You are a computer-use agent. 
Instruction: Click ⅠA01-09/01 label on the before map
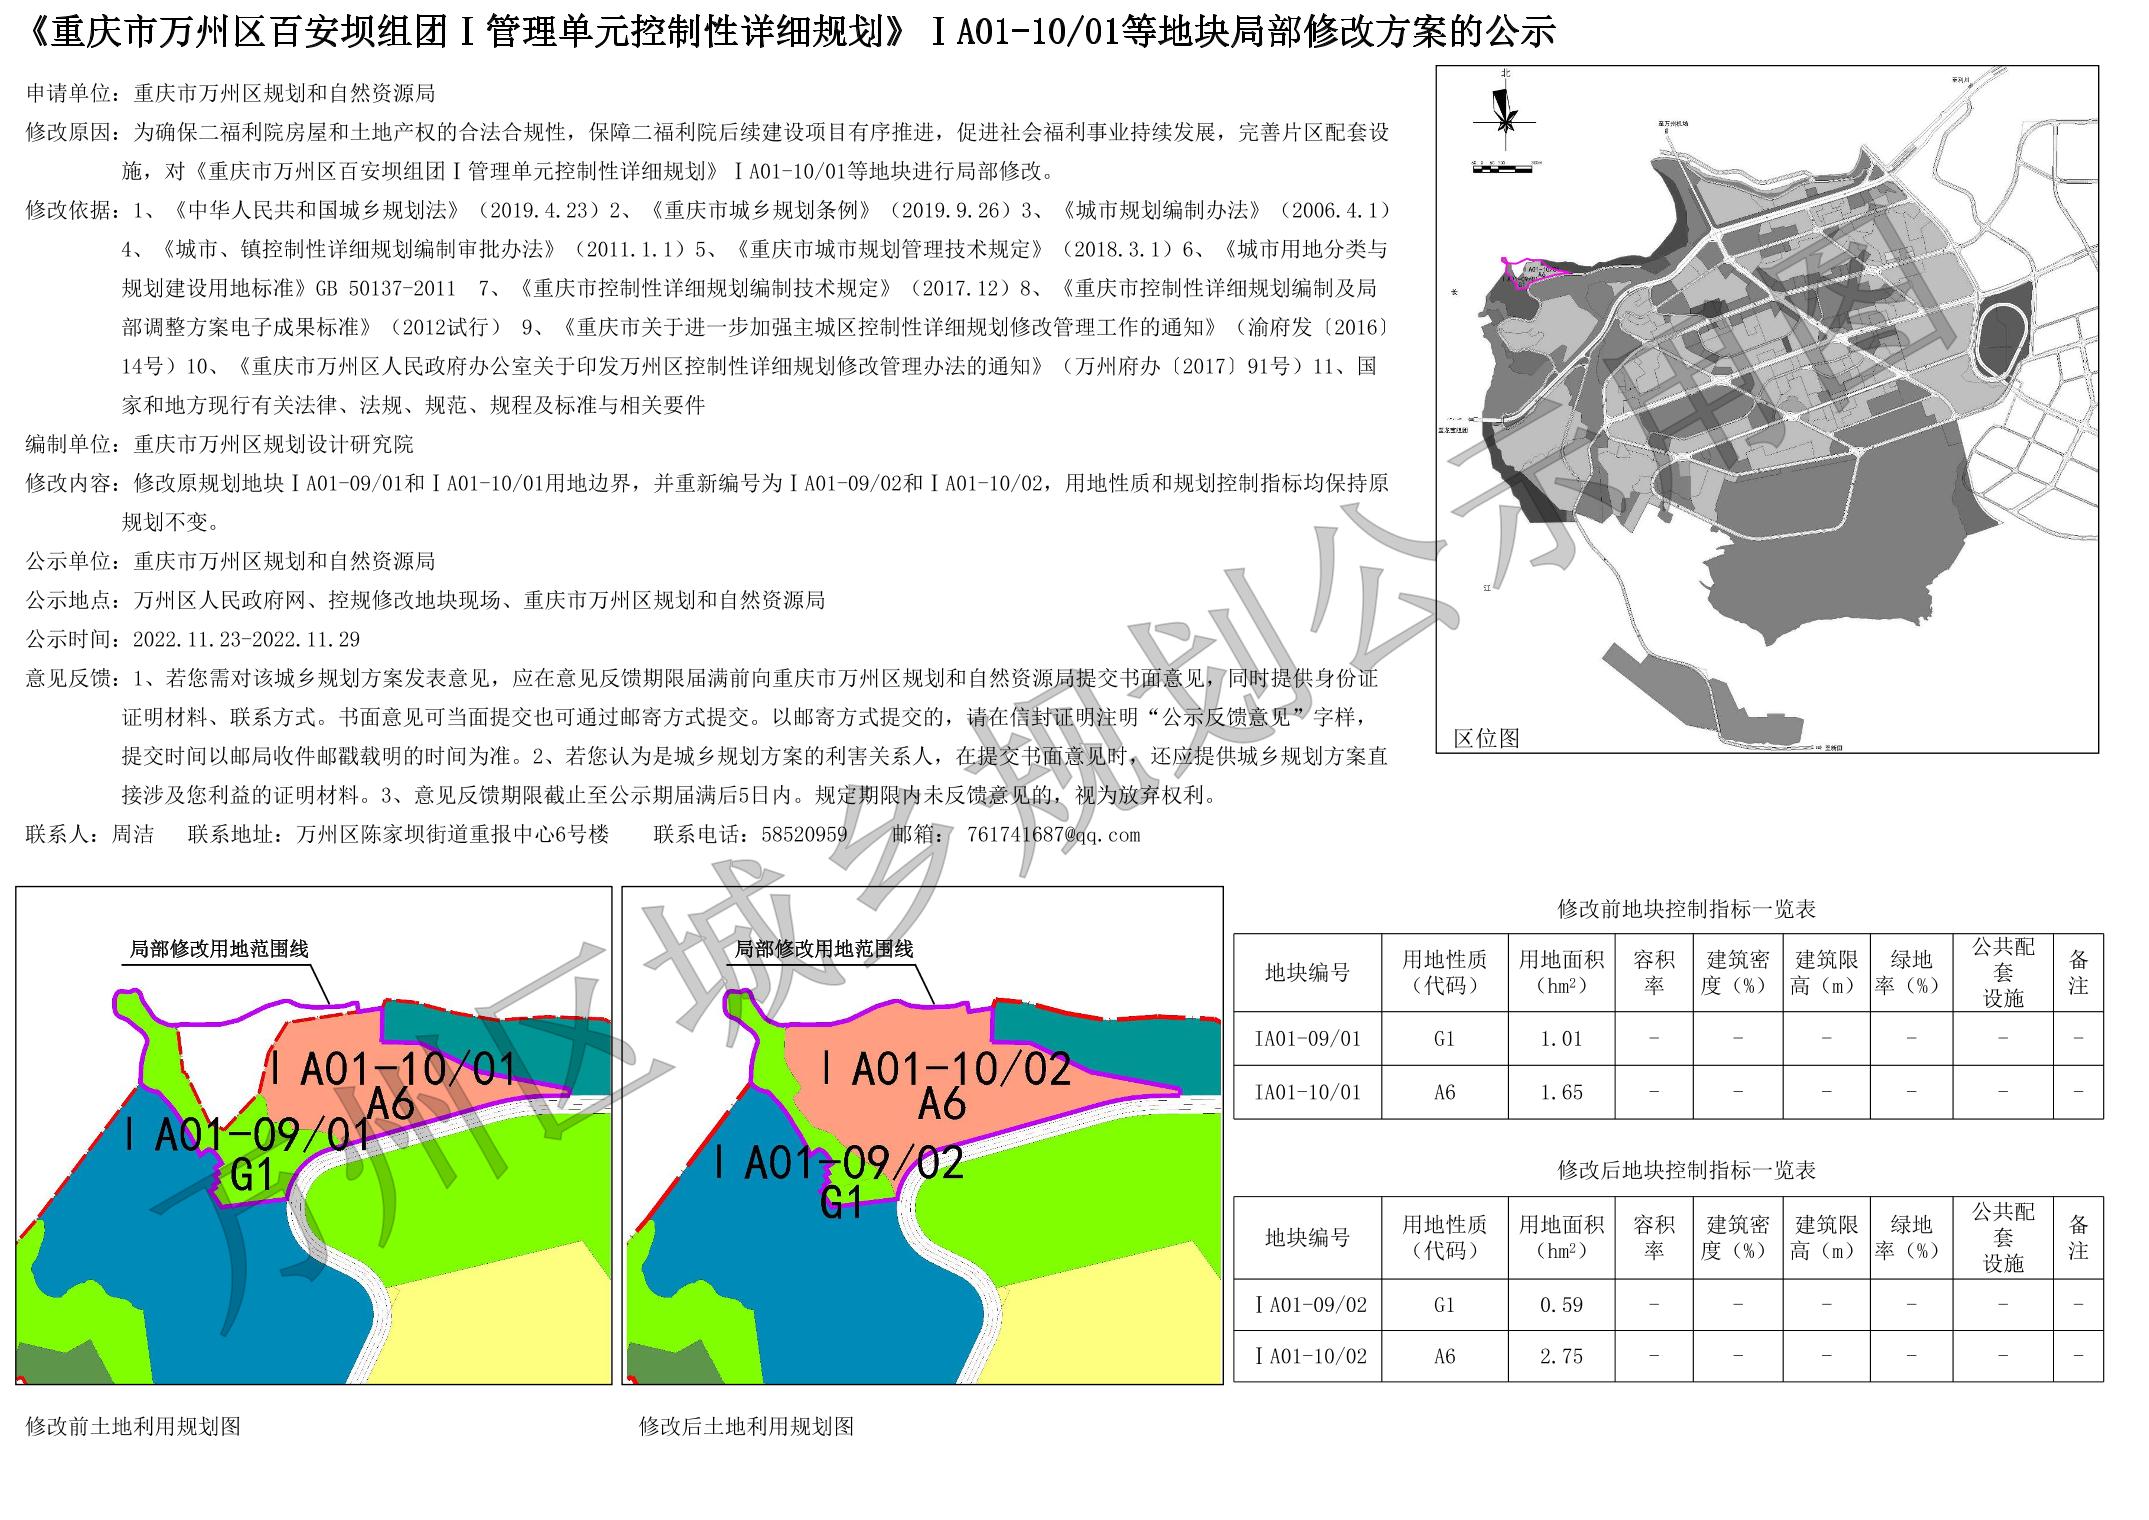[x=247, y=1136]
